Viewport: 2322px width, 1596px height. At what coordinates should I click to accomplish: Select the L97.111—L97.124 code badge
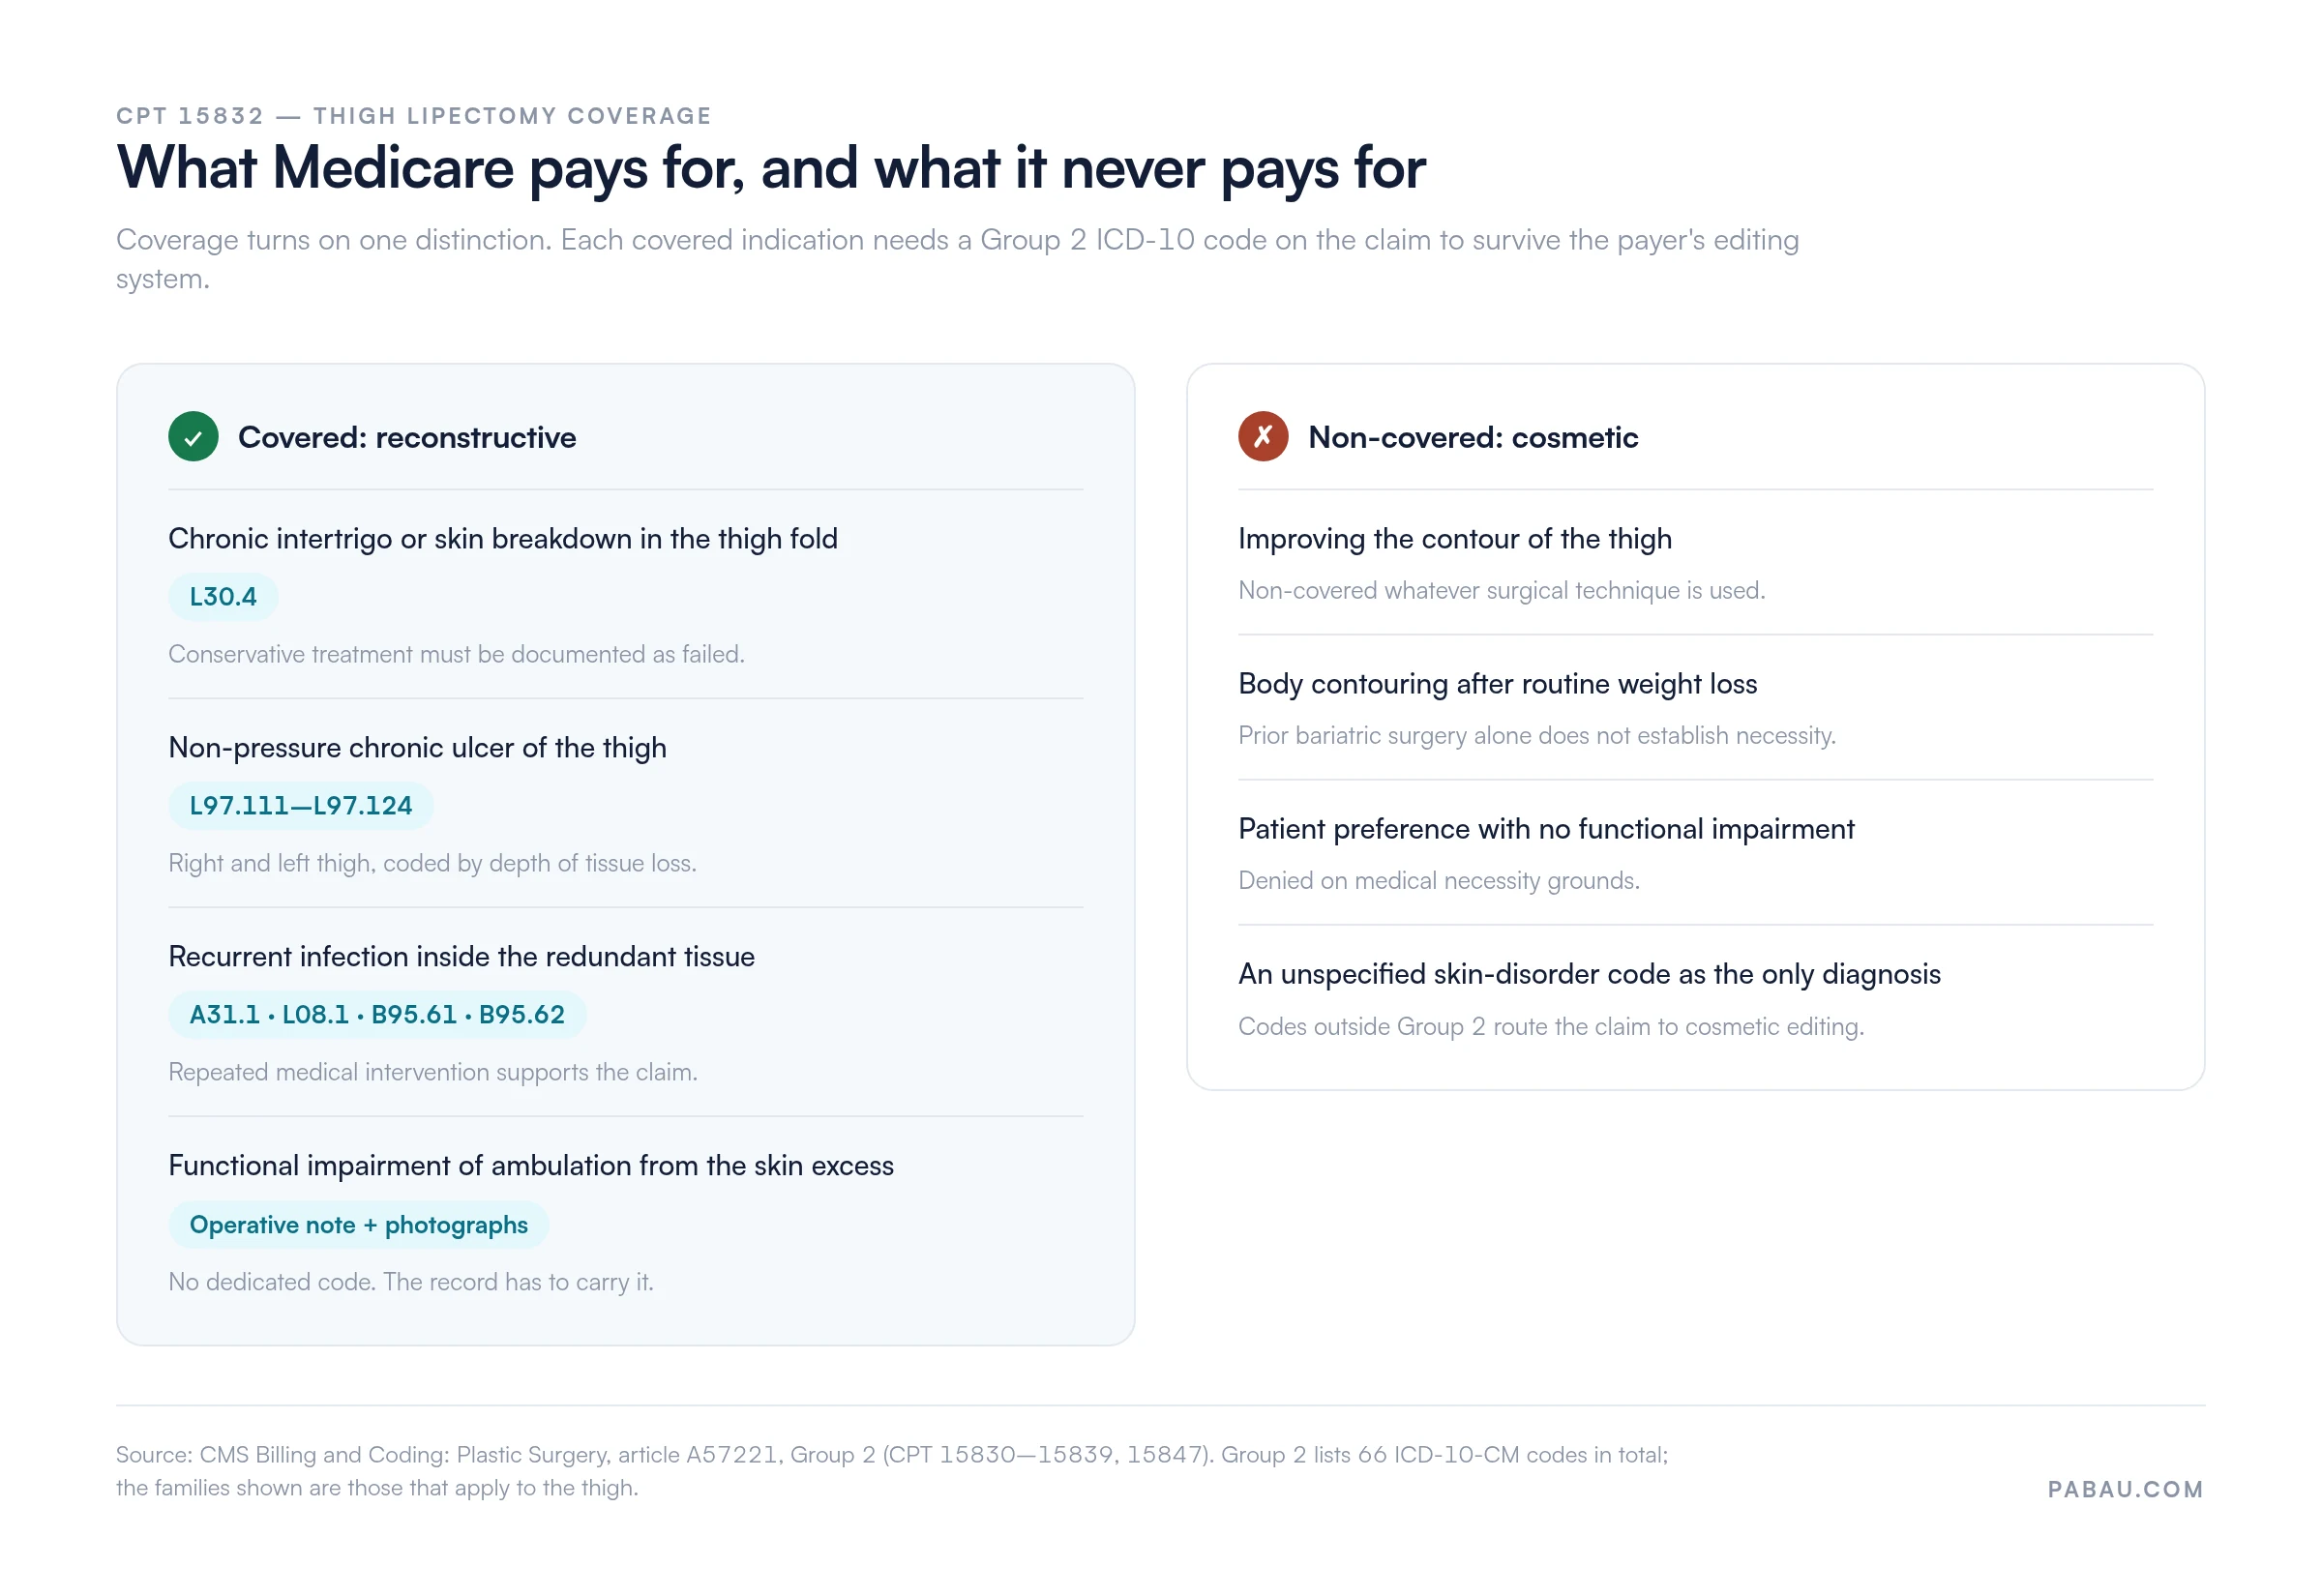point(301,806)
